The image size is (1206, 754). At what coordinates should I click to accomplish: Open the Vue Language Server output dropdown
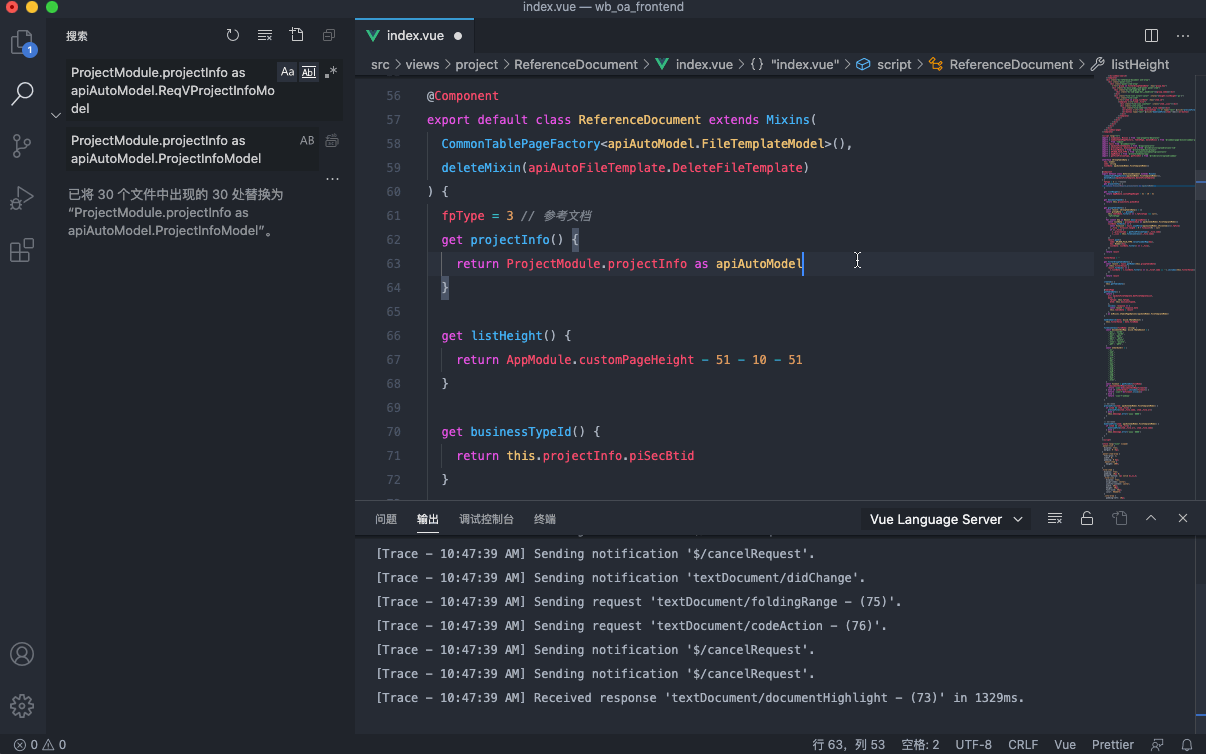click(x=946, y=519)
